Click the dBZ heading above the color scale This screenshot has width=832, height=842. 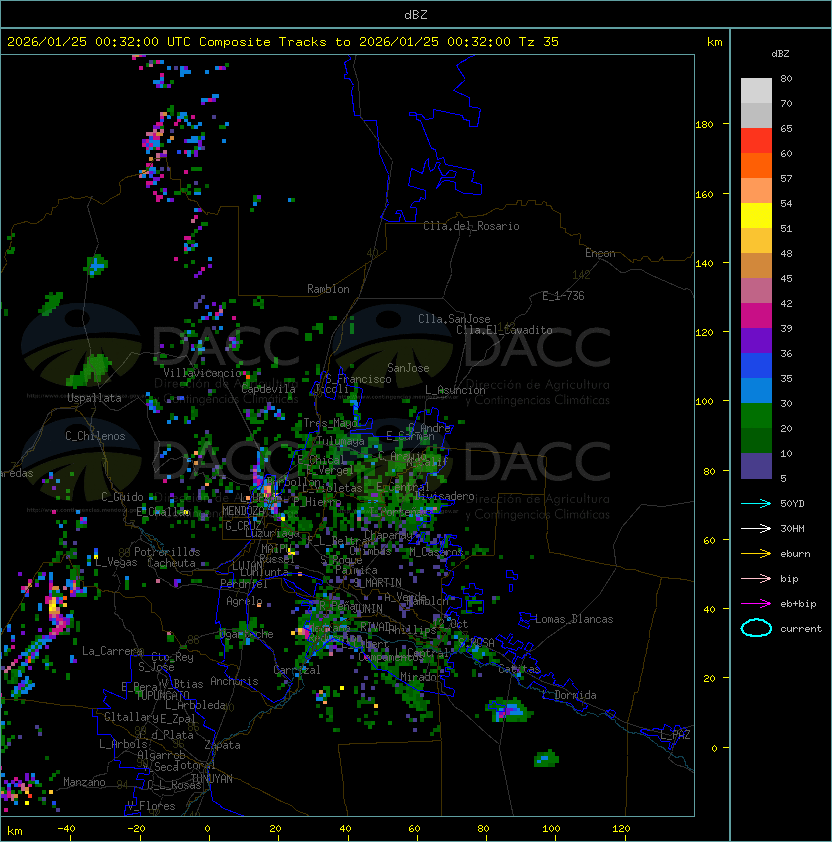click(x=780, y=54)
